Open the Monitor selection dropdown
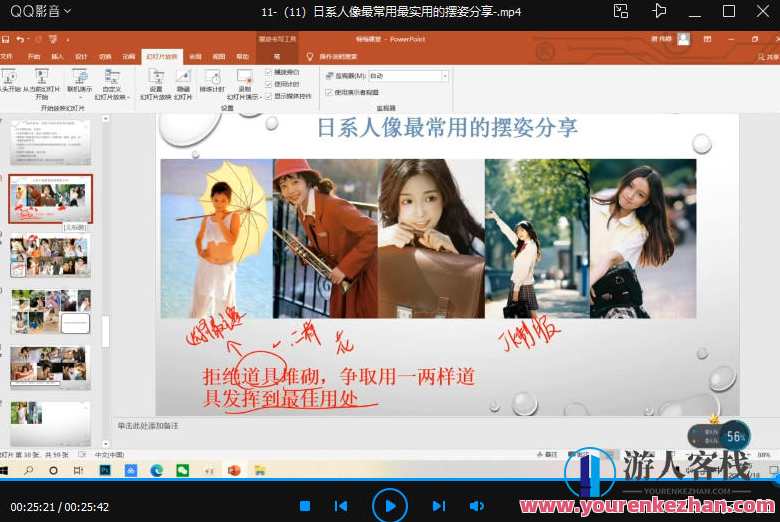The height and width of the screenshot is (522, 780). pyautogui.click(x=444, y=76)
